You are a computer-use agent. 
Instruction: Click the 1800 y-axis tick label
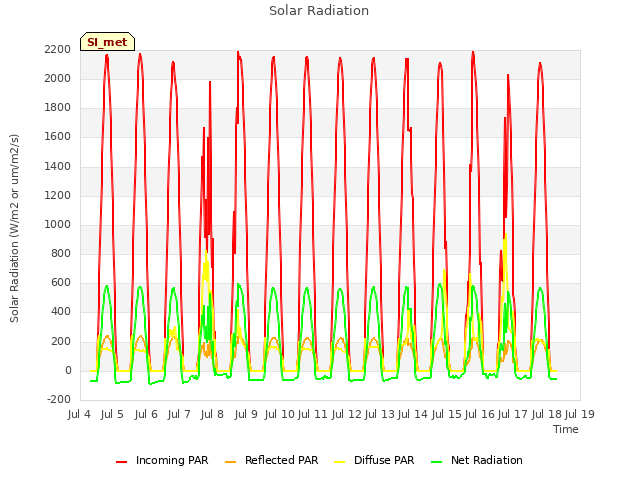tap(58, 108)
